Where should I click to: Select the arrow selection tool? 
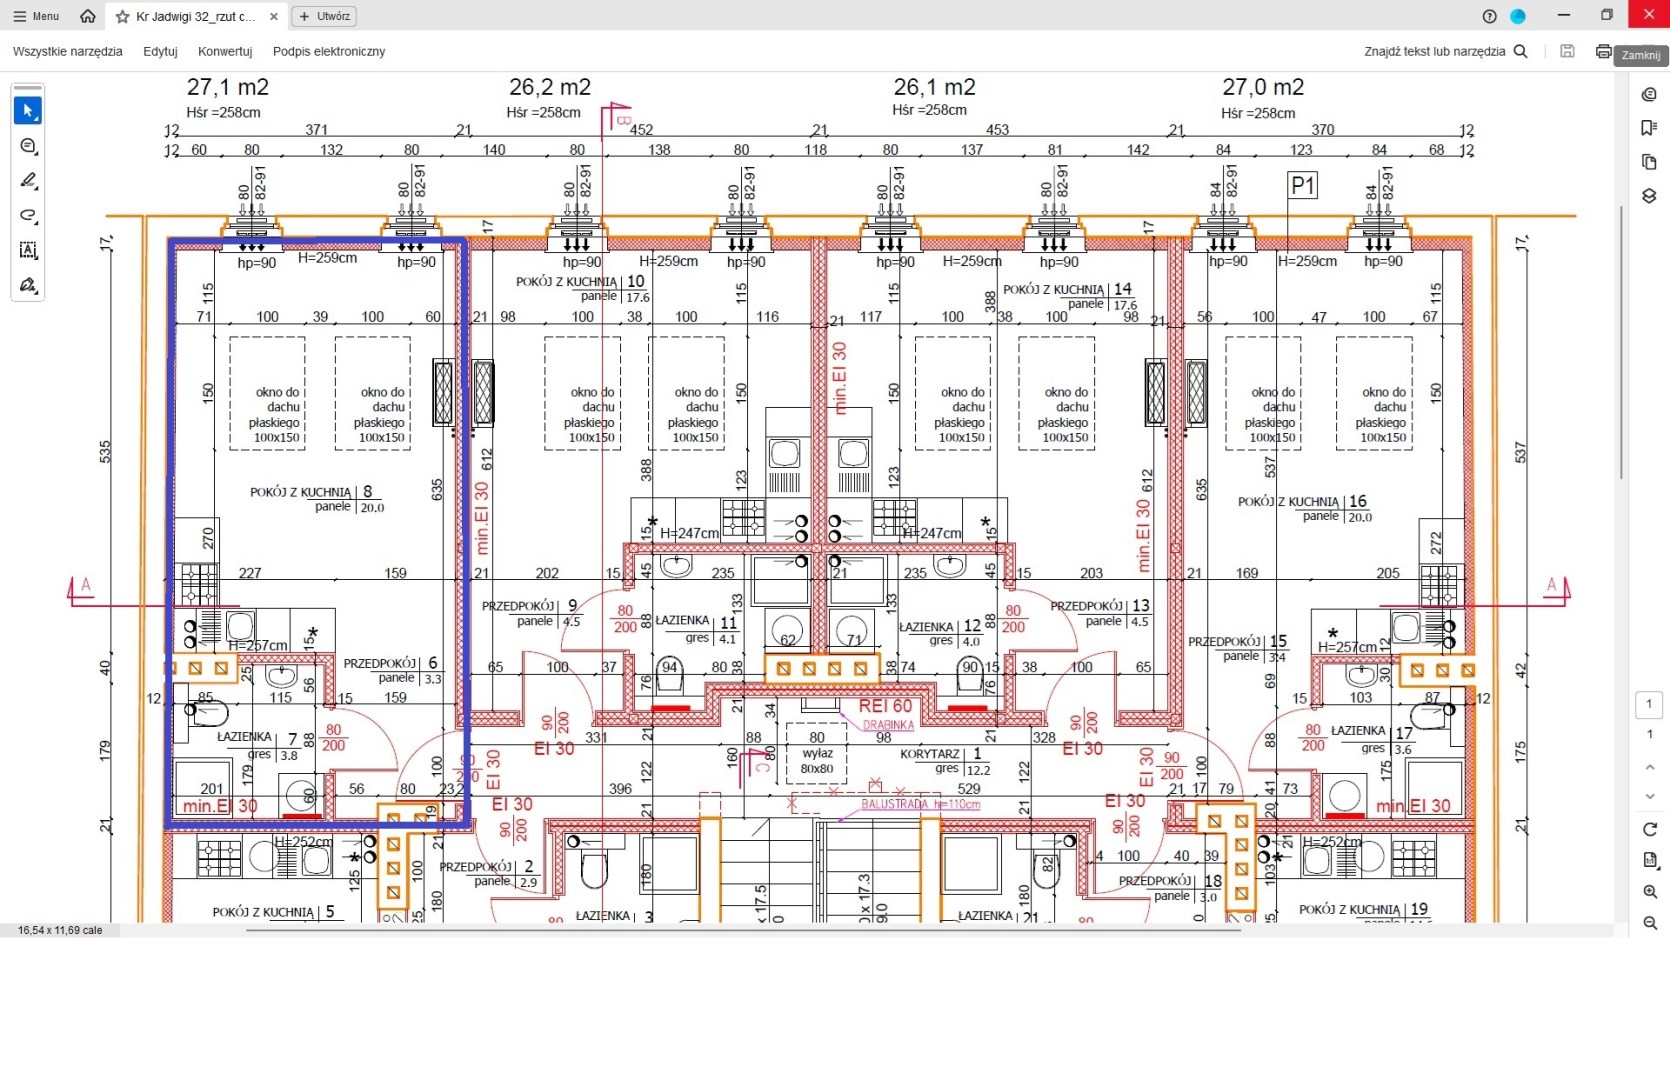[28, 111]
